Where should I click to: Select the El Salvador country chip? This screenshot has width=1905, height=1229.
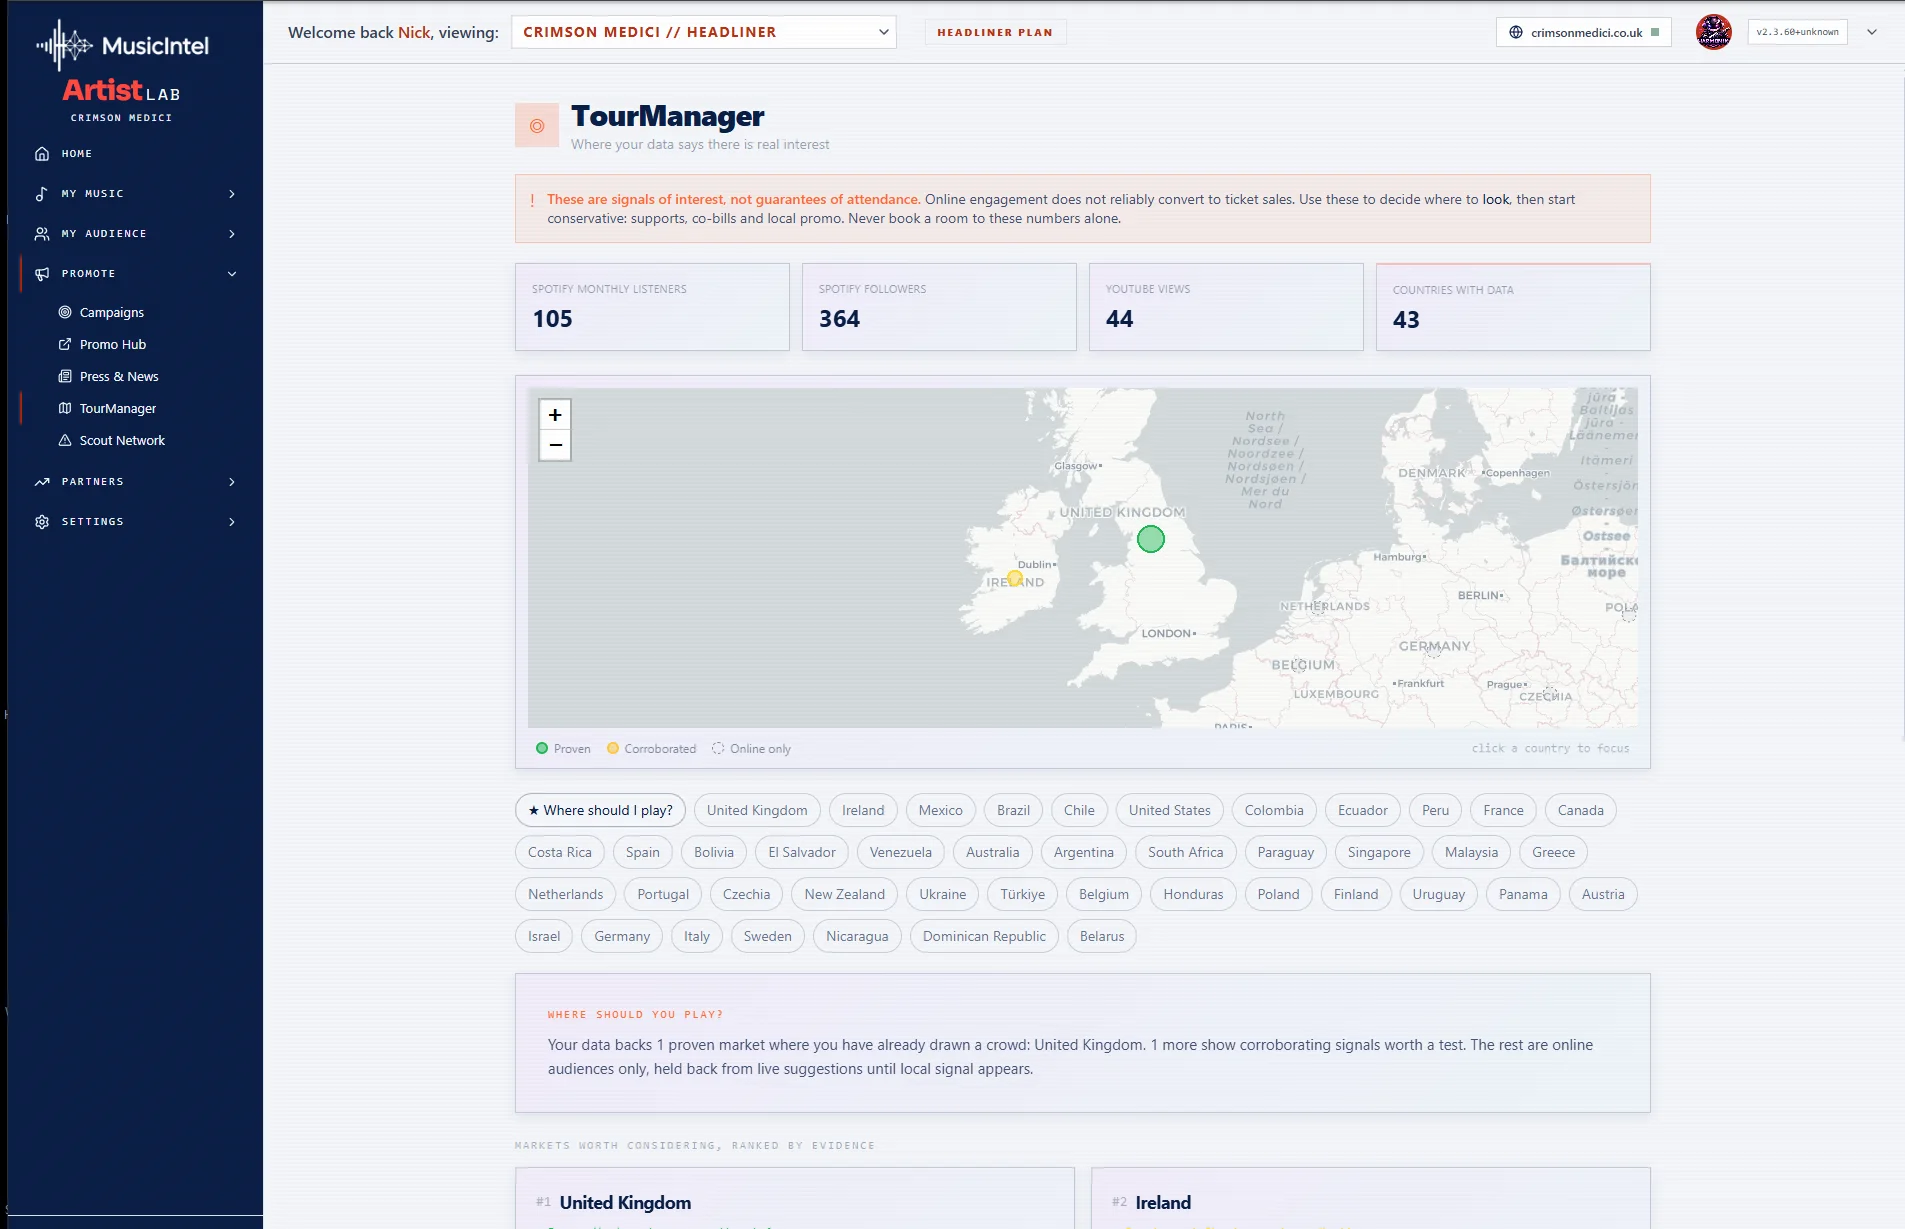[x=802, y=852]
